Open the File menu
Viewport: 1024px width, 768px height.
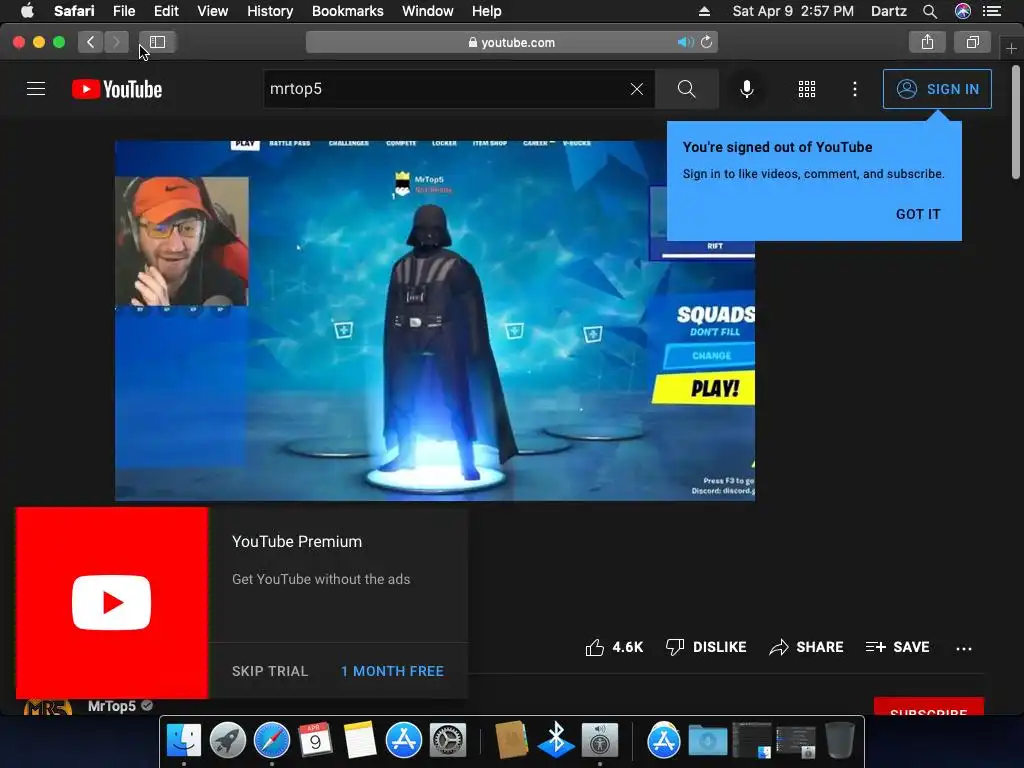tap(123, 11)
